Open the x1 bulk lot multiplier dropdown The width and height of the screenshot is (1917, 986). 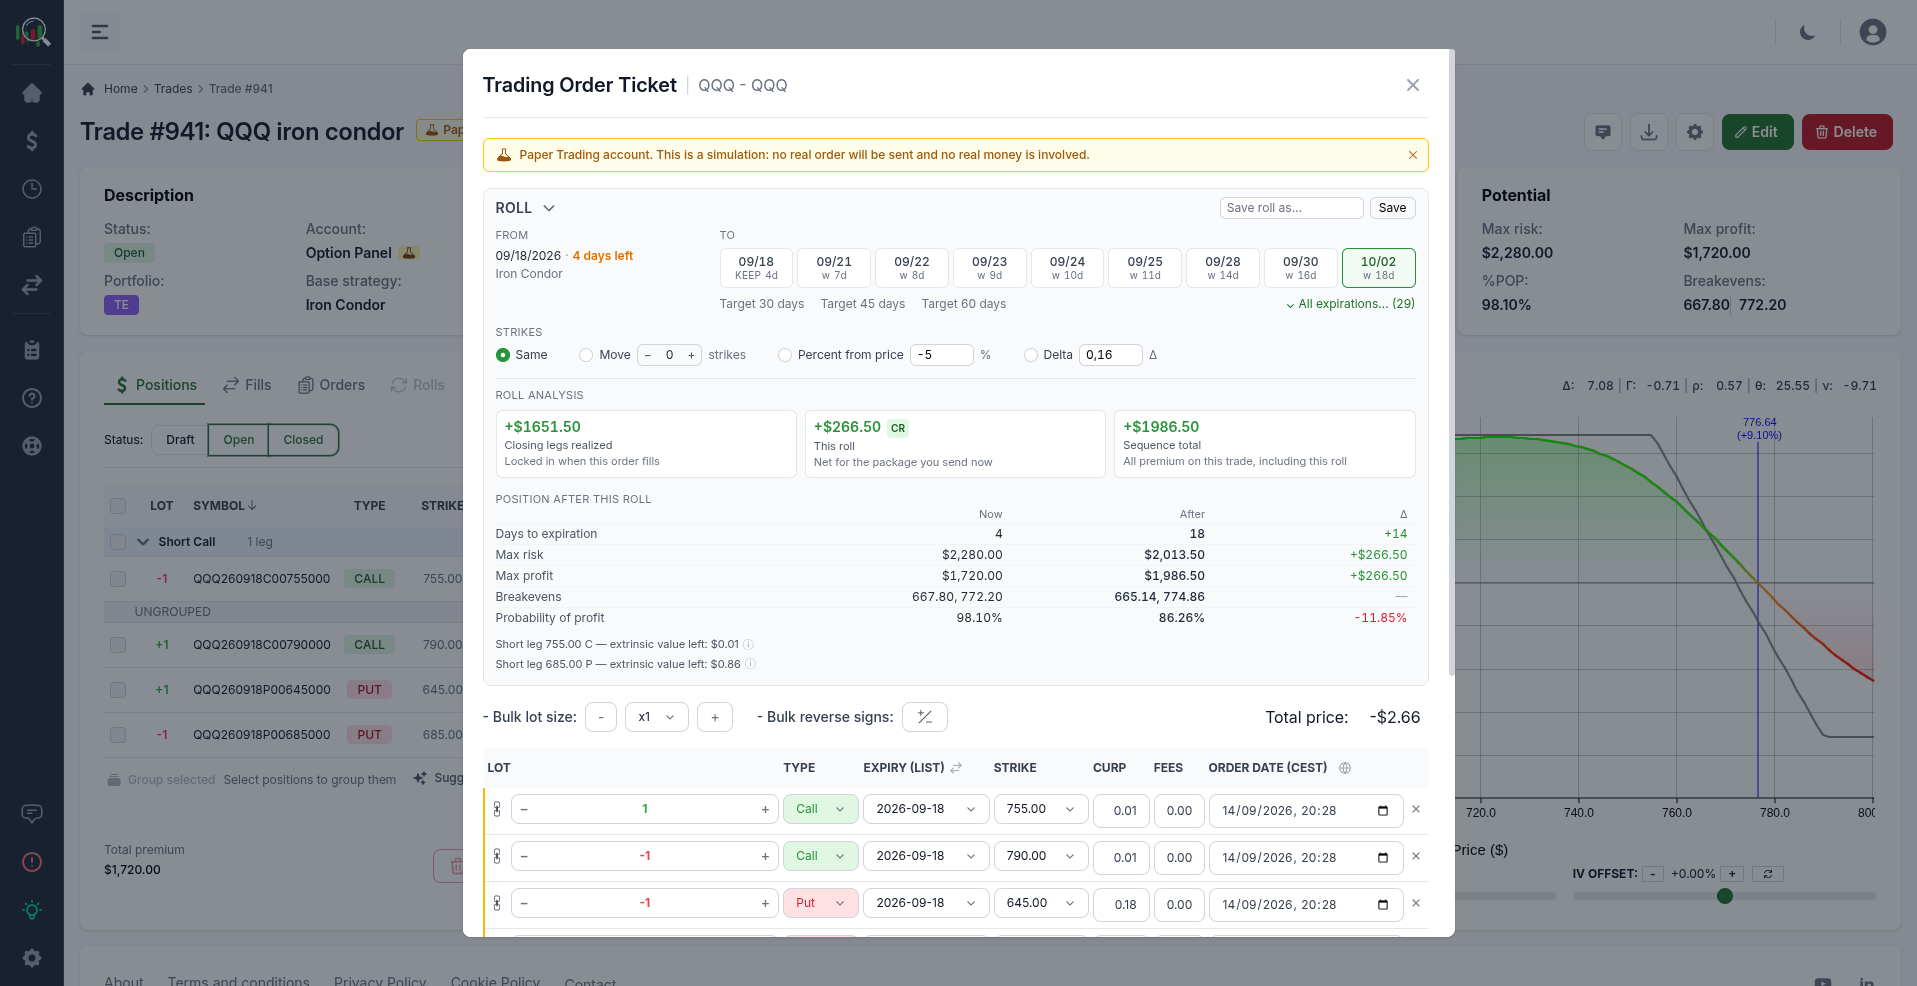pos(657,717)
